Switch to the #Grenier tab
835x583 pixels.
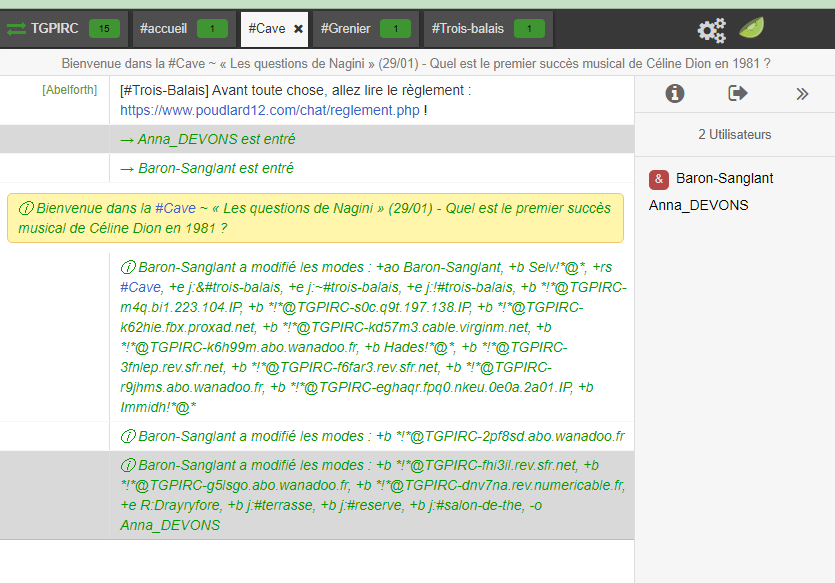[x=365, y=28]
